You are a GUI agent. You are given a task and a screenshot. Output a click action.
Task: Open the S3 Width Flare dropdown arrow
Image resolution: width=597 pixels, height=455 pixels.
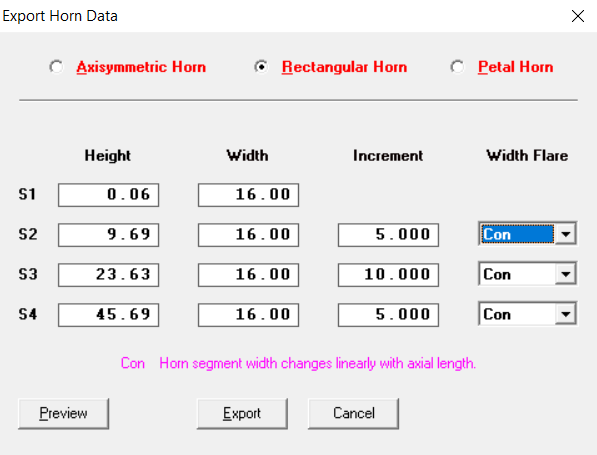tap(565, 274)
